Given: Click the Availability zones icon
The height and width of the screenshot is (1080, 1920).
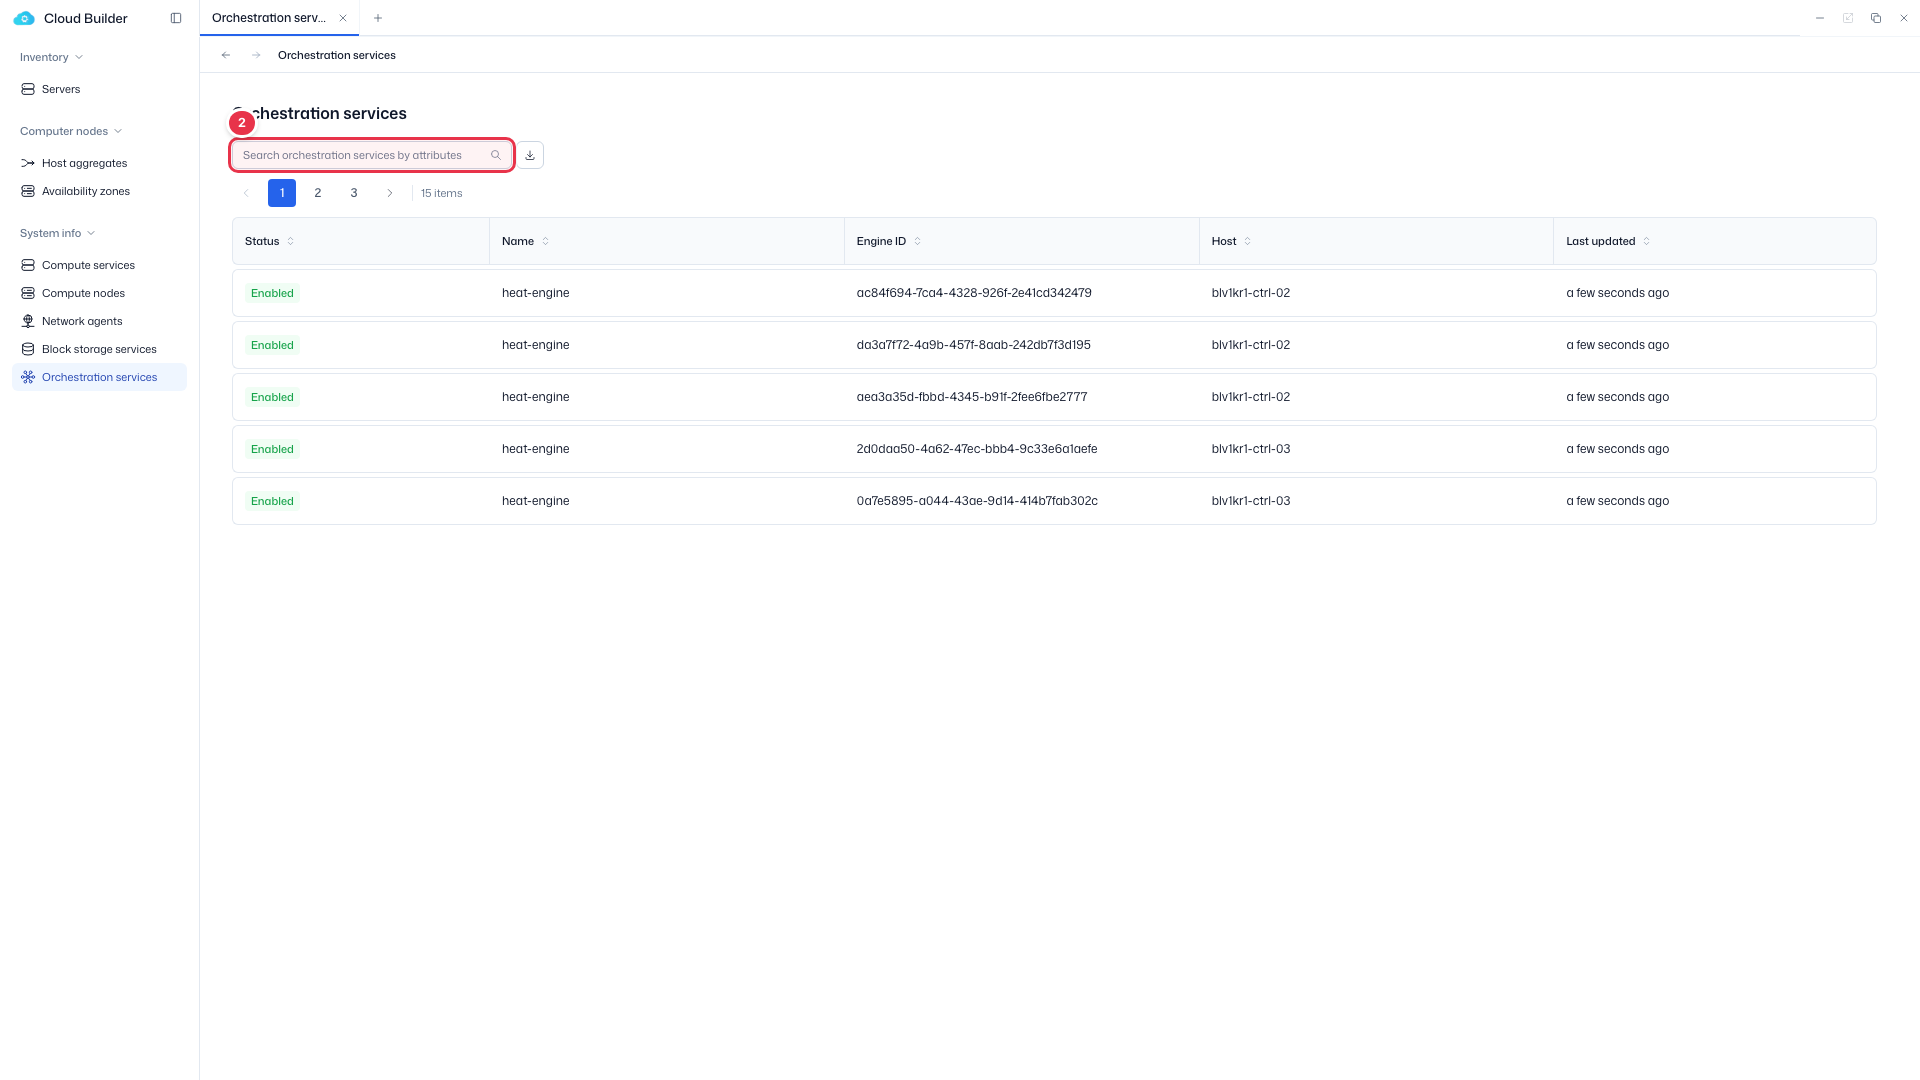Looking at the screenshot, I should [28, 191].
